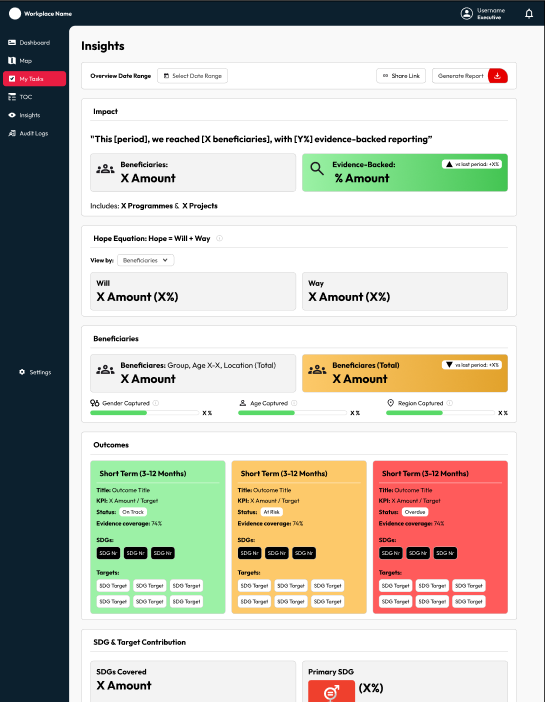
Task: Select My Tasks in the sidebar
Action: 34,79
